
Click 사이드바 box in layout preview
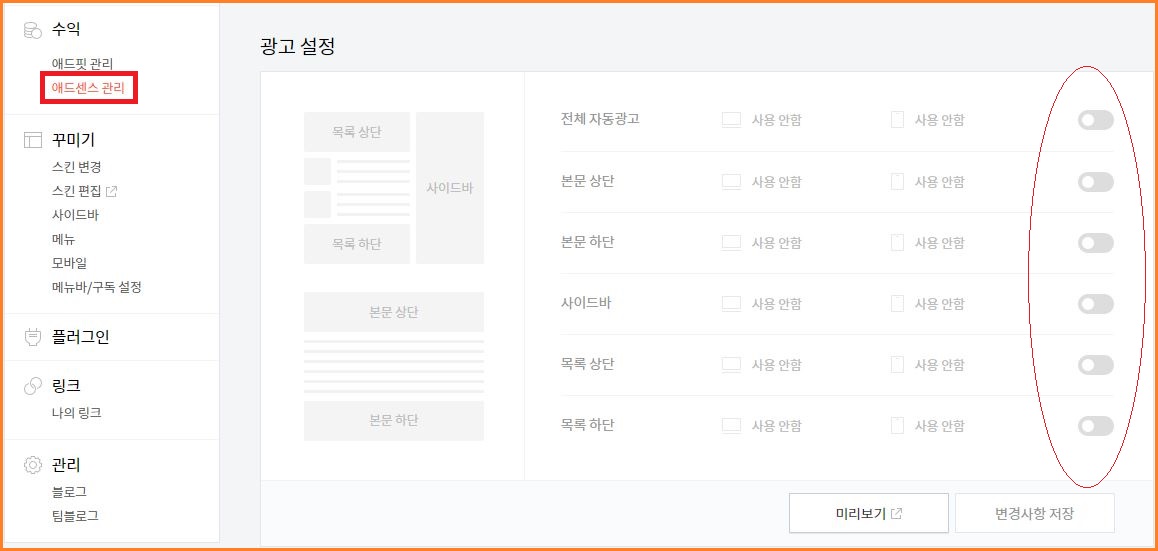point(450,188)
